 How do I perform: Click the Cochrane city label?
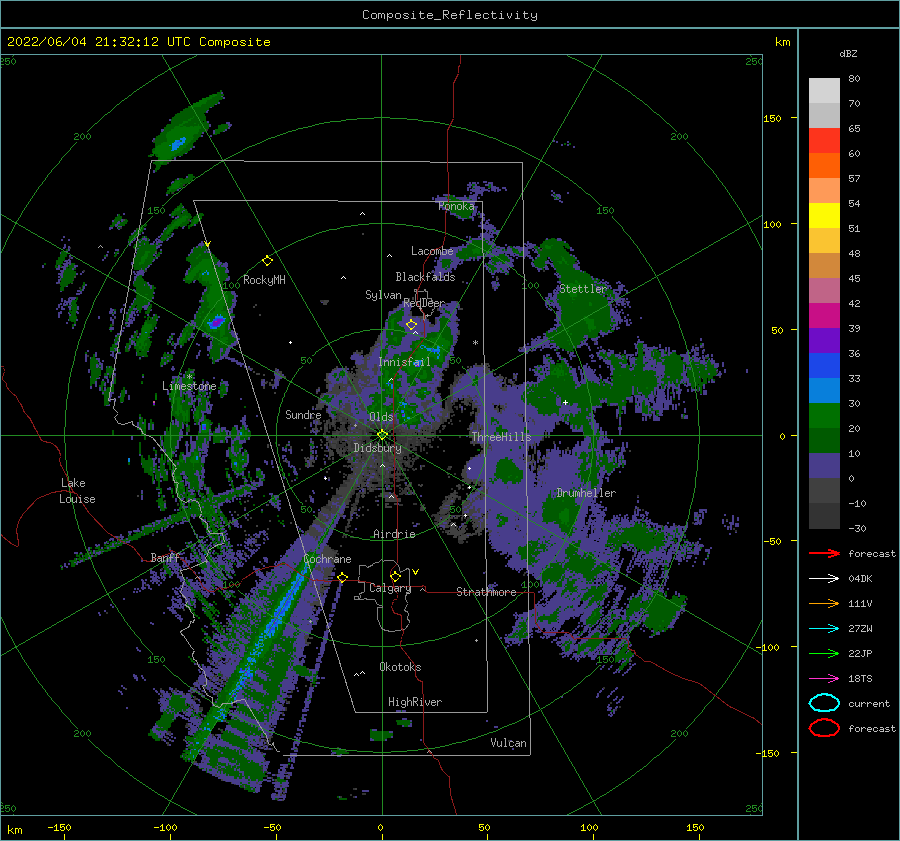click(327, 559)
